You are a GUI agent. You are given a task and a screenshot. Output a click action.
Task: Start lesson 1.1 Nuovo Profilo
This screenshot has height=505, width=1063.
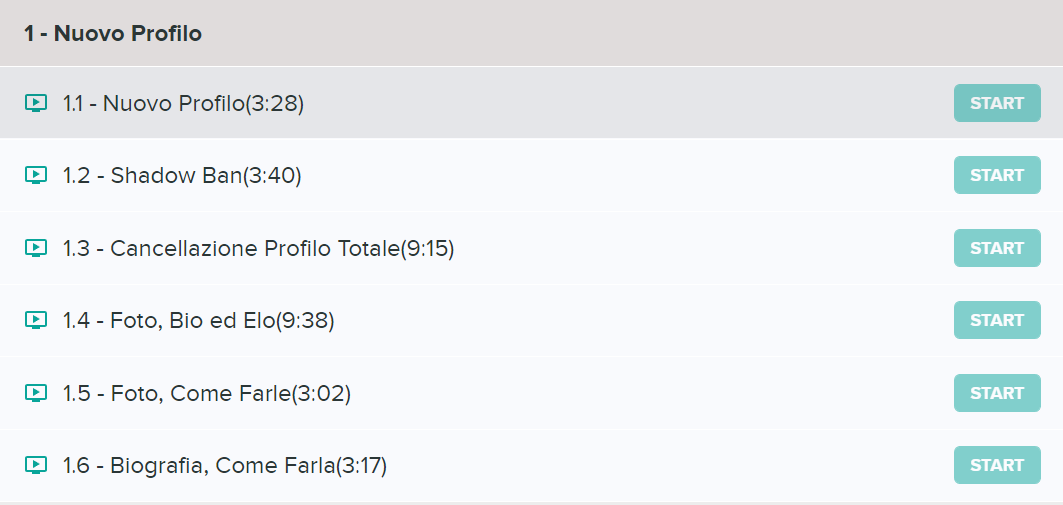pos(997,103)
